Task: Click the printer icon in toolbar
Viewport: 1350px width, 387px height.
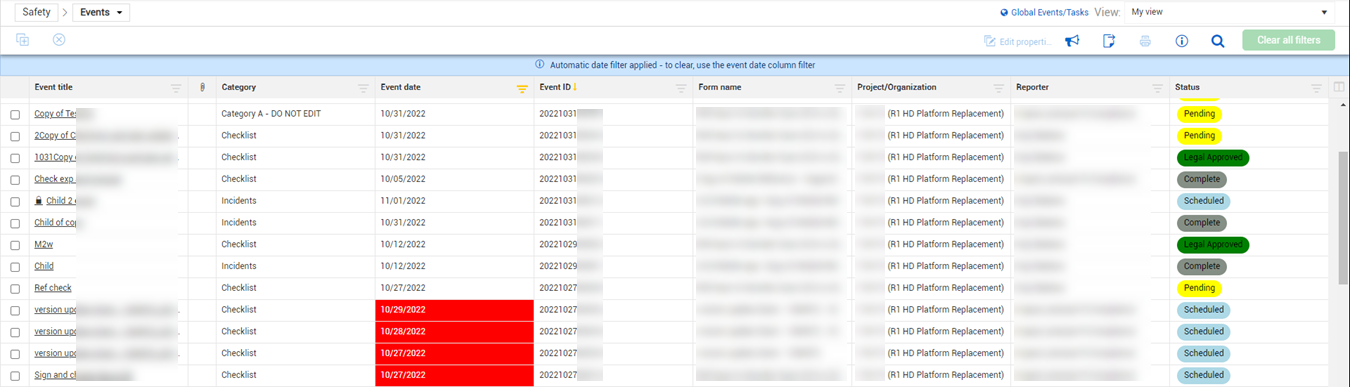Action: 1145,41
